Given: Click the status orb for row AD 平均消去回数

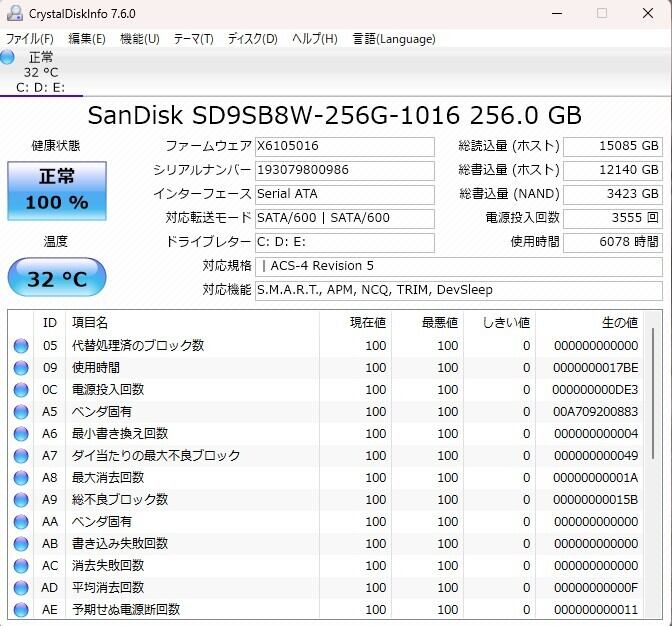Looking at the screenshot, I should 21,588.
